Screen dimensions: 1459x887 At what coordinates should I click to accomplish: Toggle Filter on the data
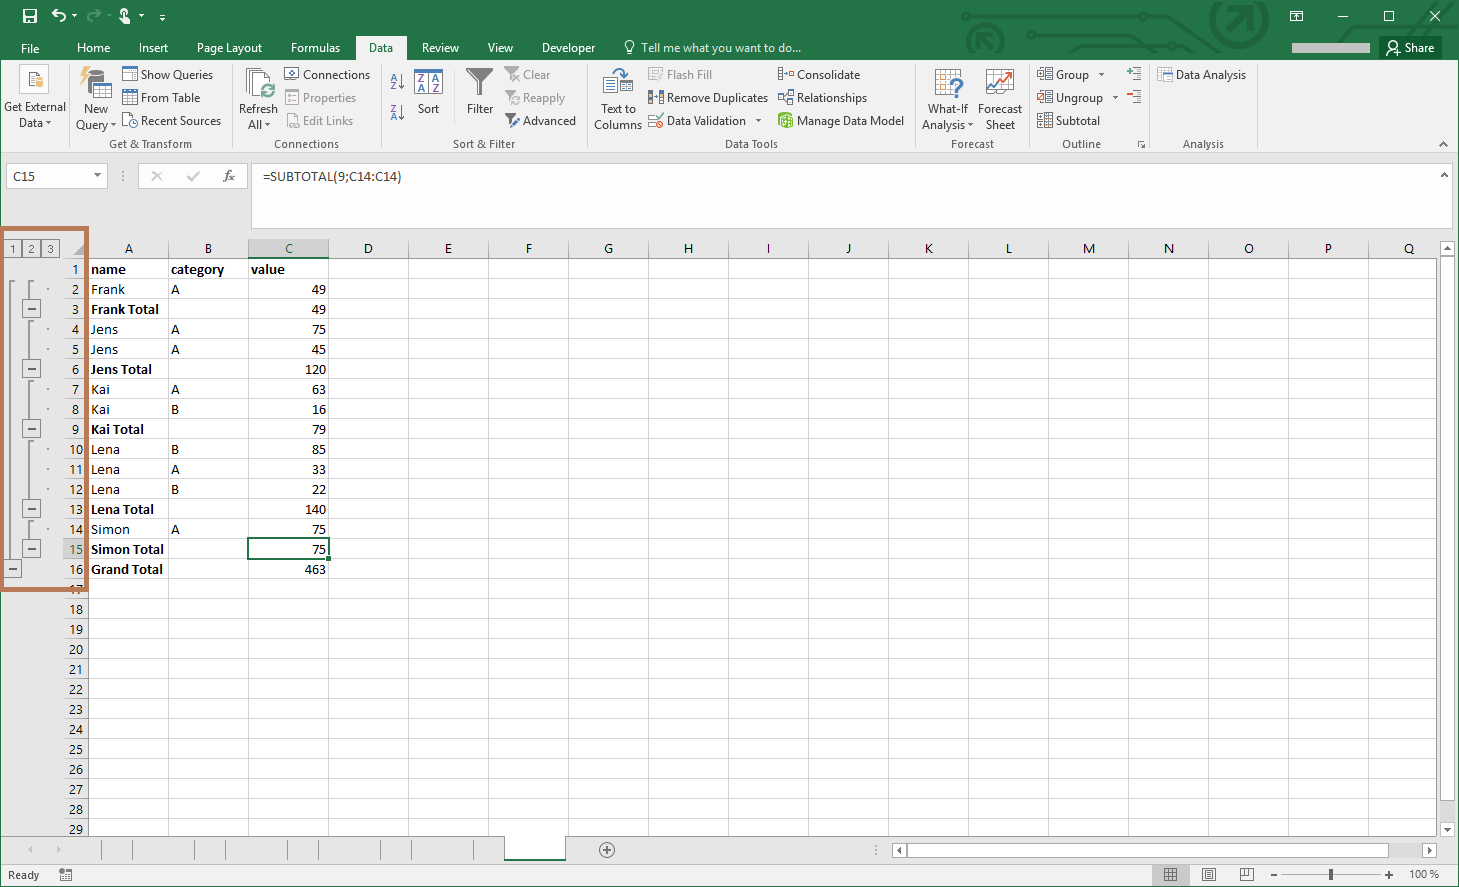(x=479, y=97)
